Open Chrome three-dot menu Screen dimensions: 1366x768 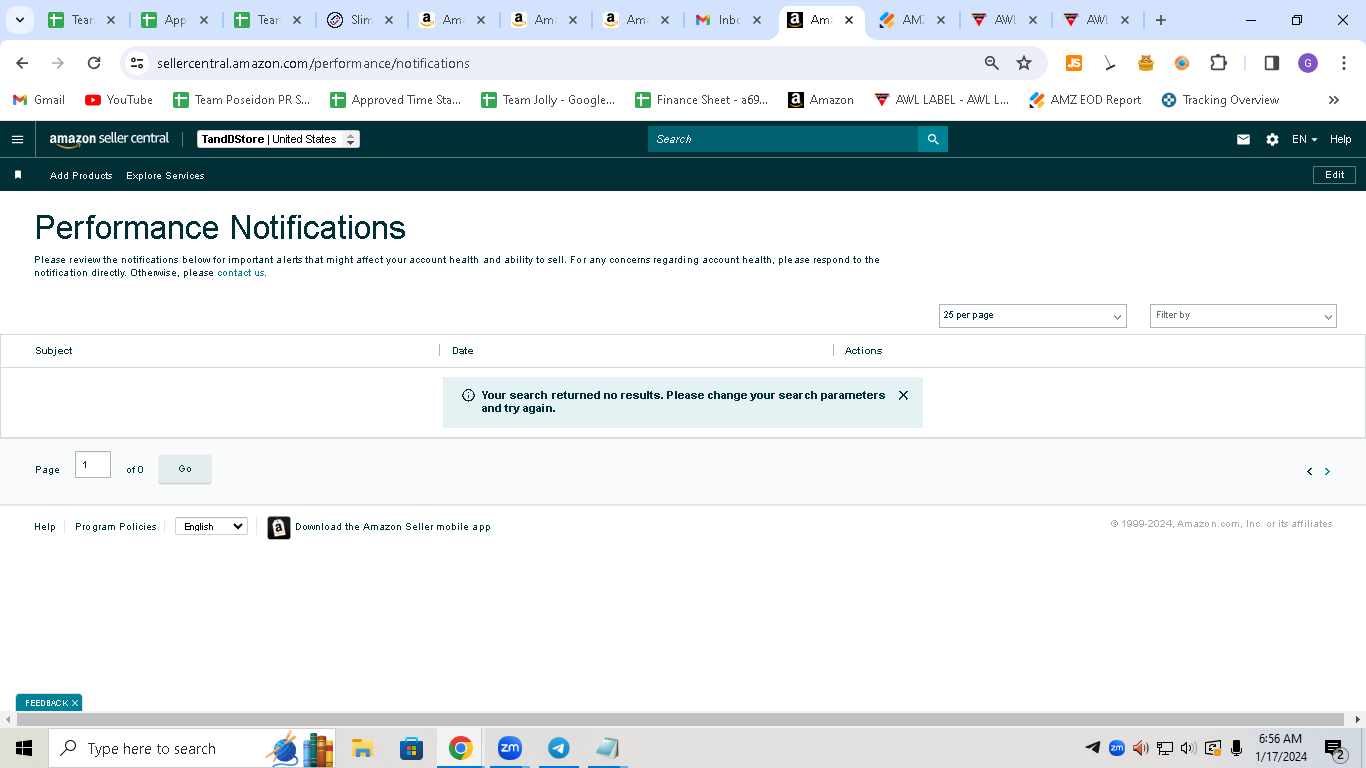[1344, 63]
